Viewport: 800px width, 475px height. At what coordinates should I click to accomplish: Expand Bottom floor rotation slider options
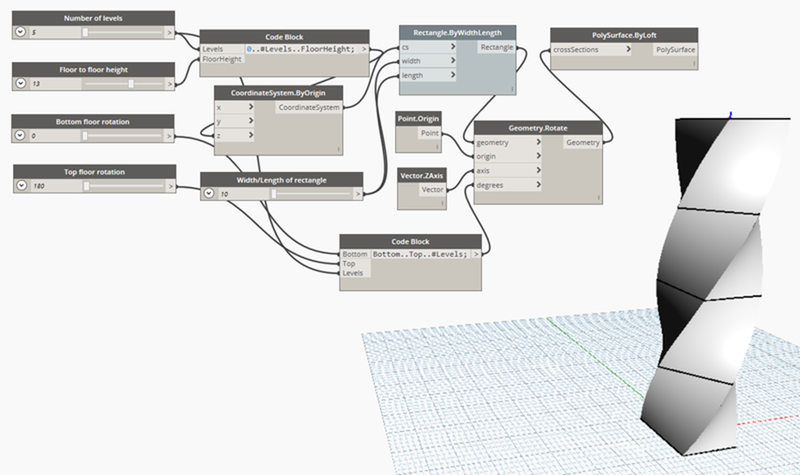pos(20,135)
